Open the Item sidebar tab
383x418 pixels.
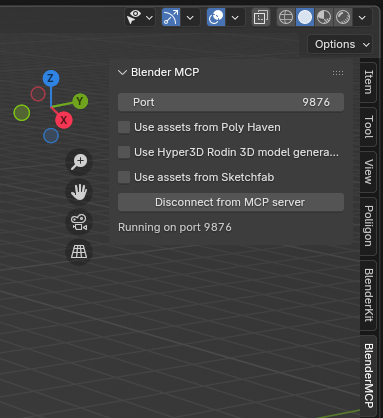(368, 82)
